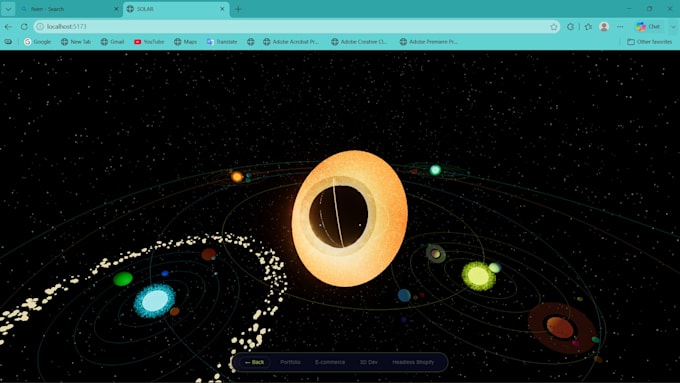Select the yellow-green glowing star

[x=478, y=276]
